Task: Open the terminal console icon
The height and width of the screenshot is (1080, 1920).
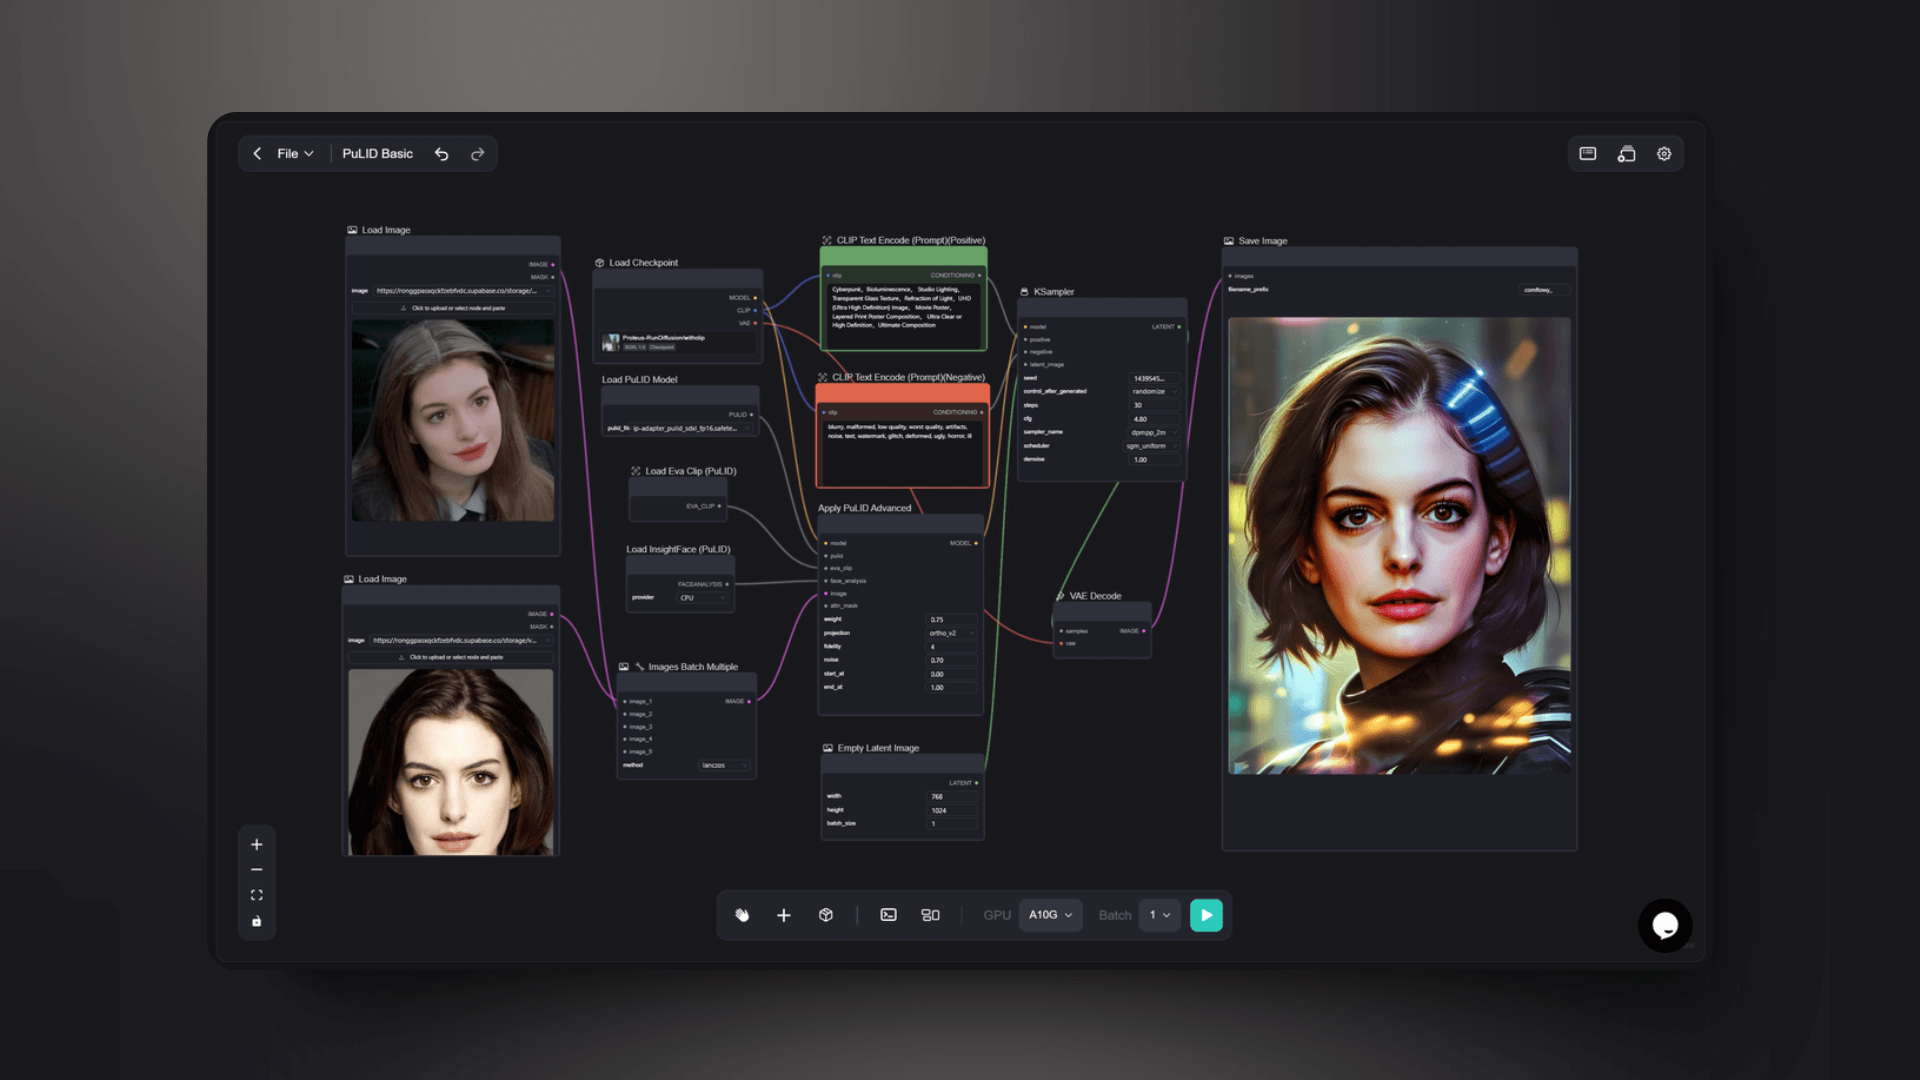Action: point(888,915)
